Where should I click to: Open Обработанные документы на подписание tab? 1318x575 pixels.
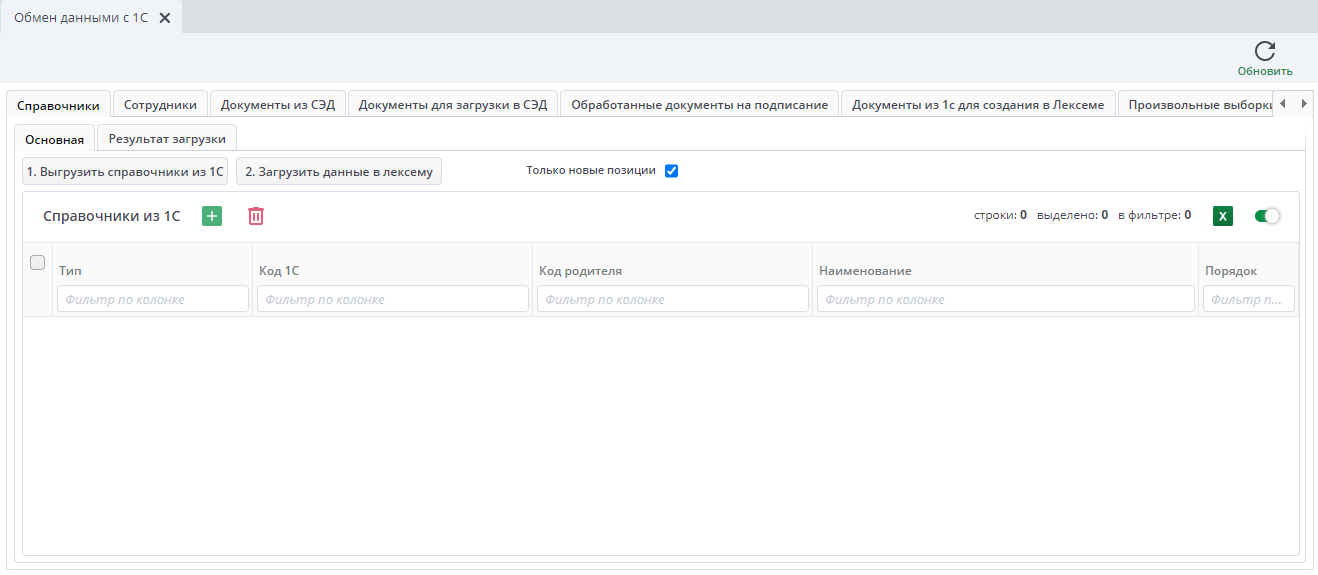pyautogui.click(x=699, y=105)
